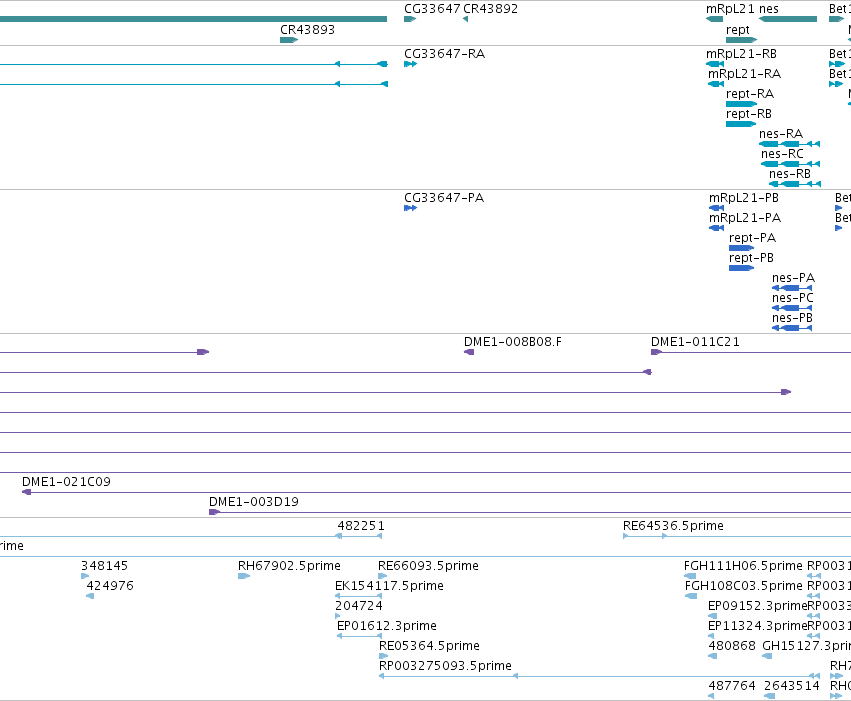This screenshot has height=701, width=851.
Task: Click the CR43893 gene feature label
Action: point(307,29)
